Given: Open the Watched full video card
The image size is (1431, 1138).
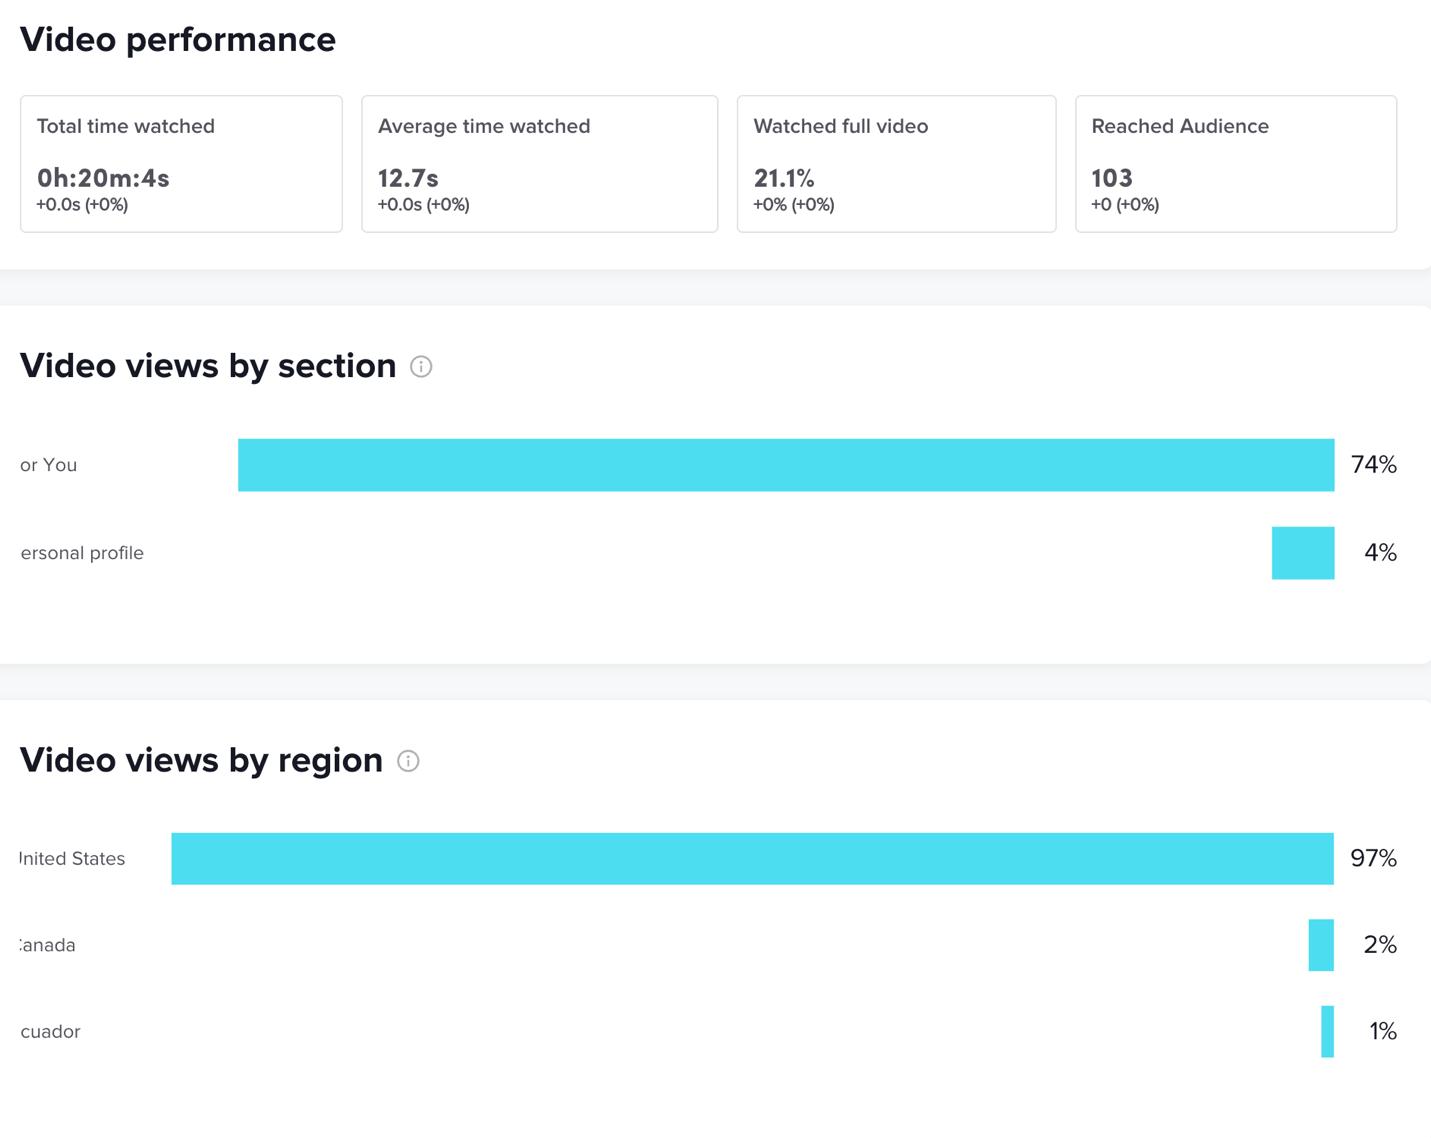Looking at the screenshot, I should point(896,164).
